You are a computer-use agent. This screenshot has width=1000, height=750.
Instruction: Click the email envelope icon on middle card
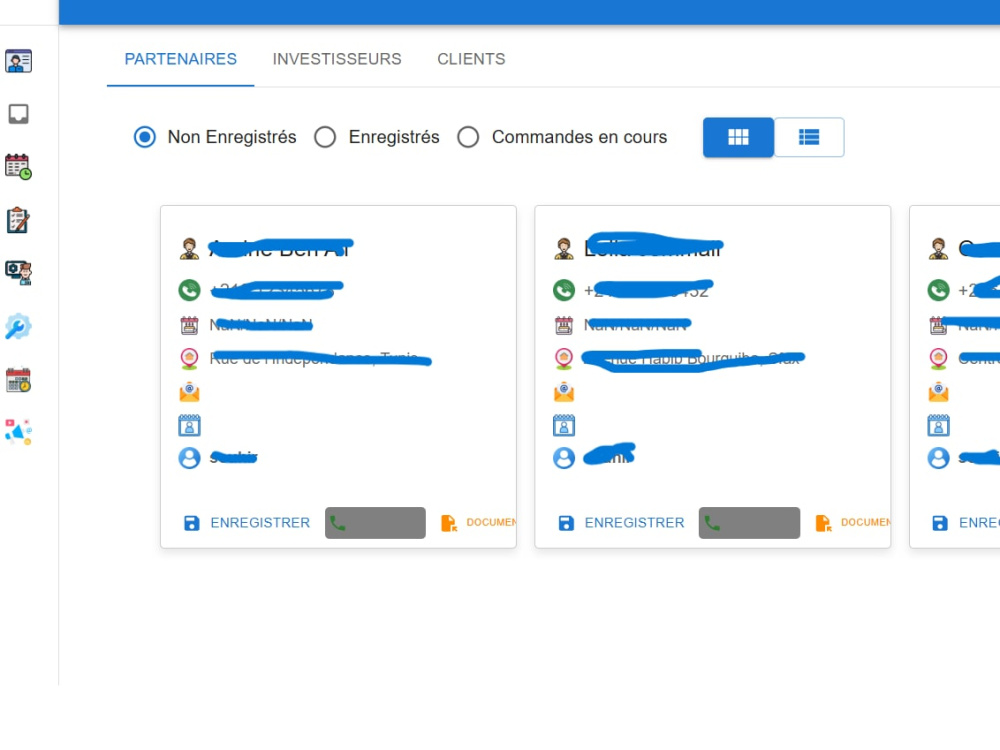564,392
